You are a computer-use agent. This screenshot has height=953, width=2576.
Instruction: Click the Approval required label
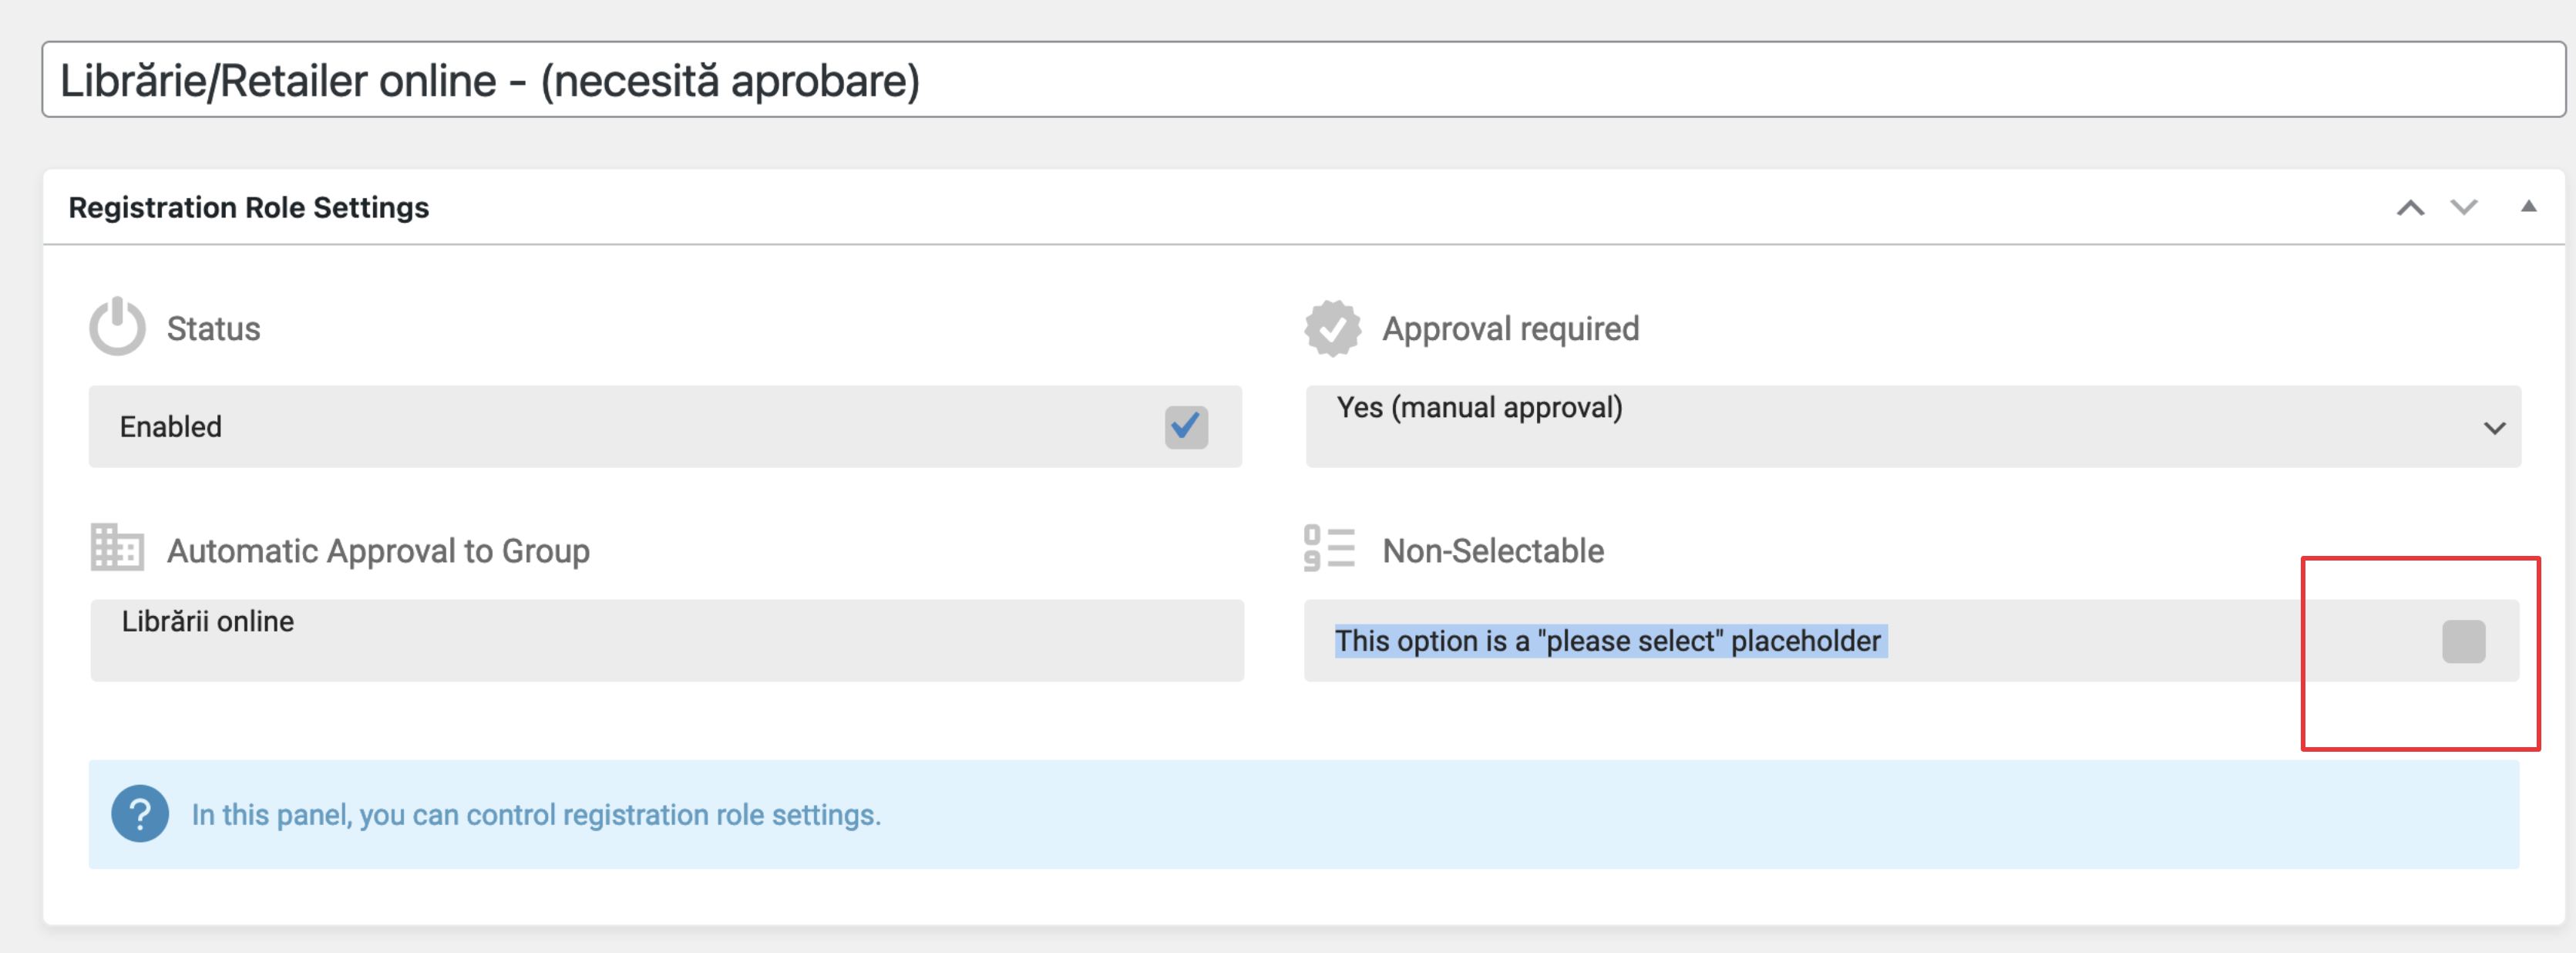coord(1510,328)
